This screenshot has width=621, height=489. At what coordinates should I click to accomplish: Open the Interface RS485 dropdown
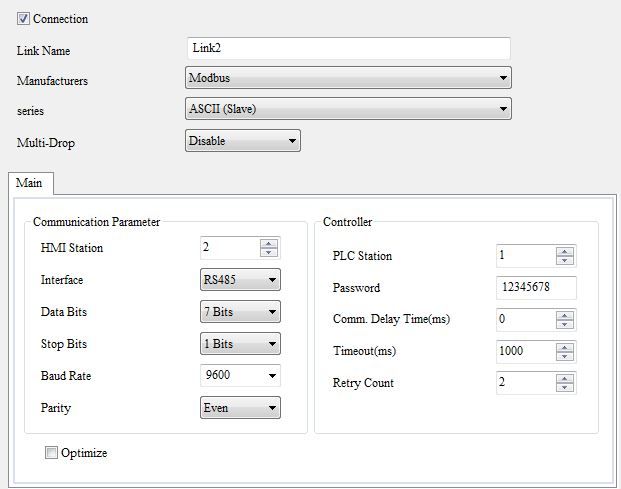pos(240,280)
